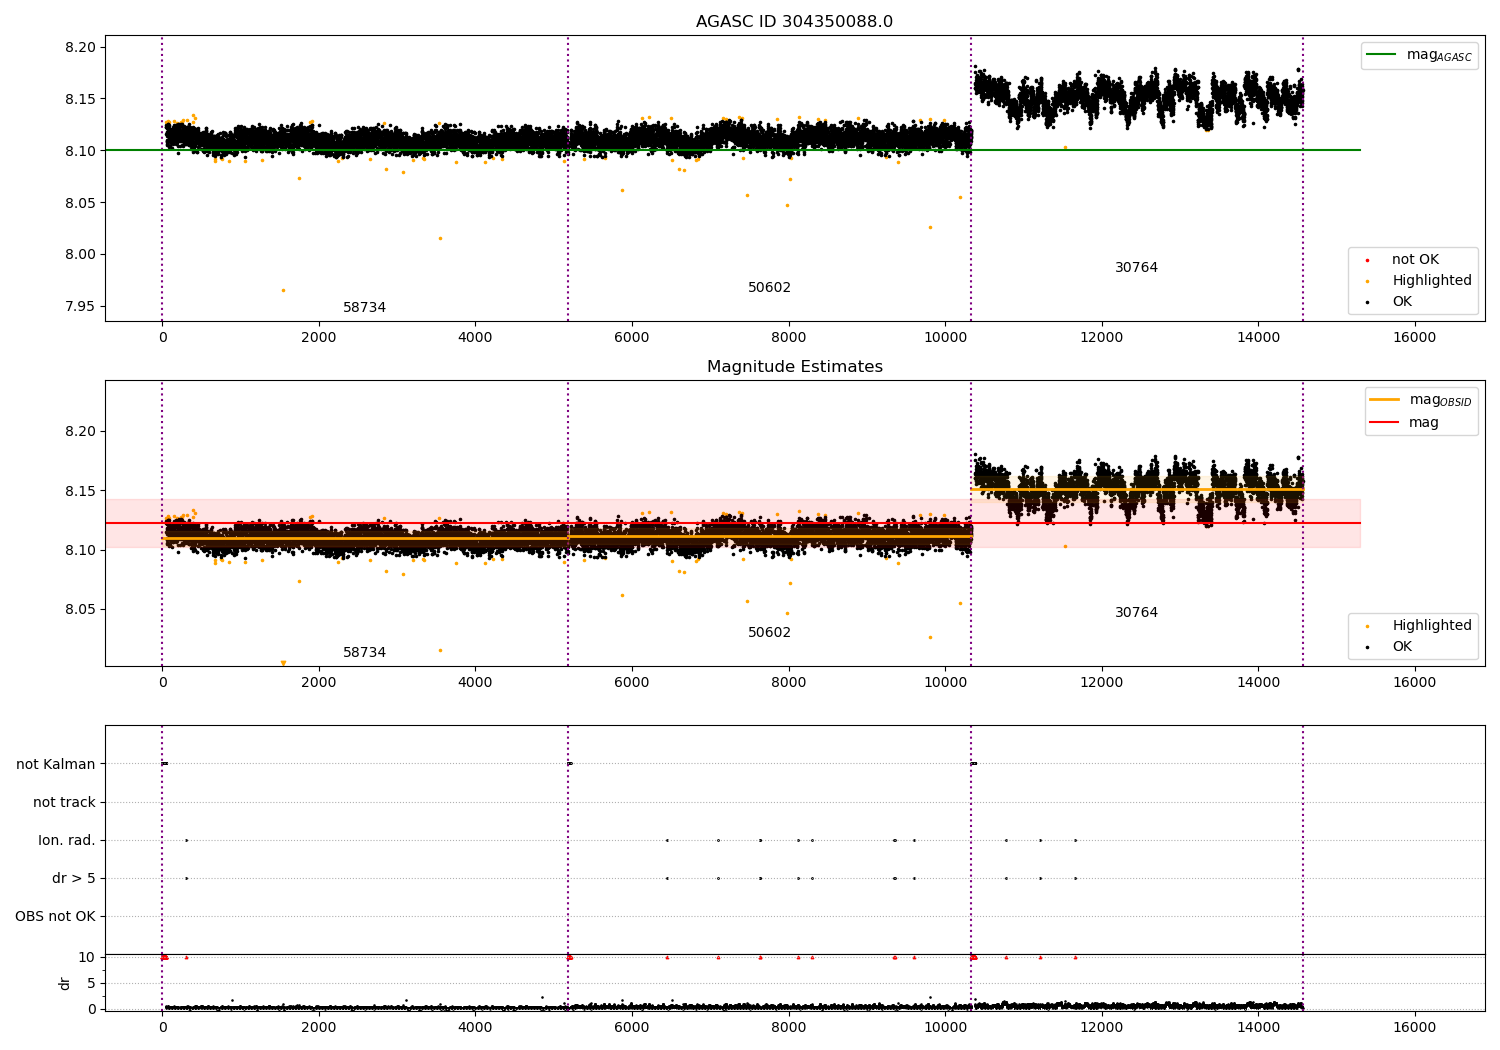Click the 'not Kalman' row label
The width and height of the screenshot is (1500, 1050).
56,764
